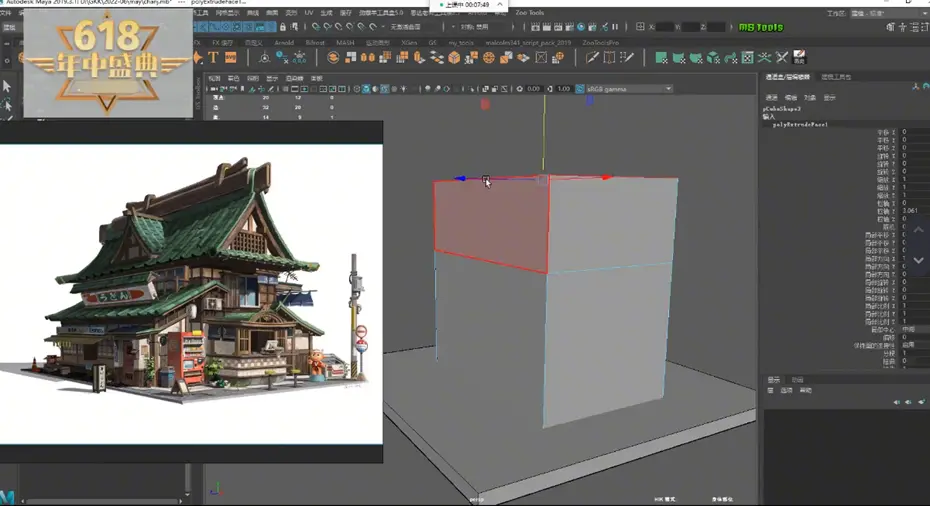
Task: Open the malcolm341_script_pack_2019 shelf tab
Action: (528, 43)
